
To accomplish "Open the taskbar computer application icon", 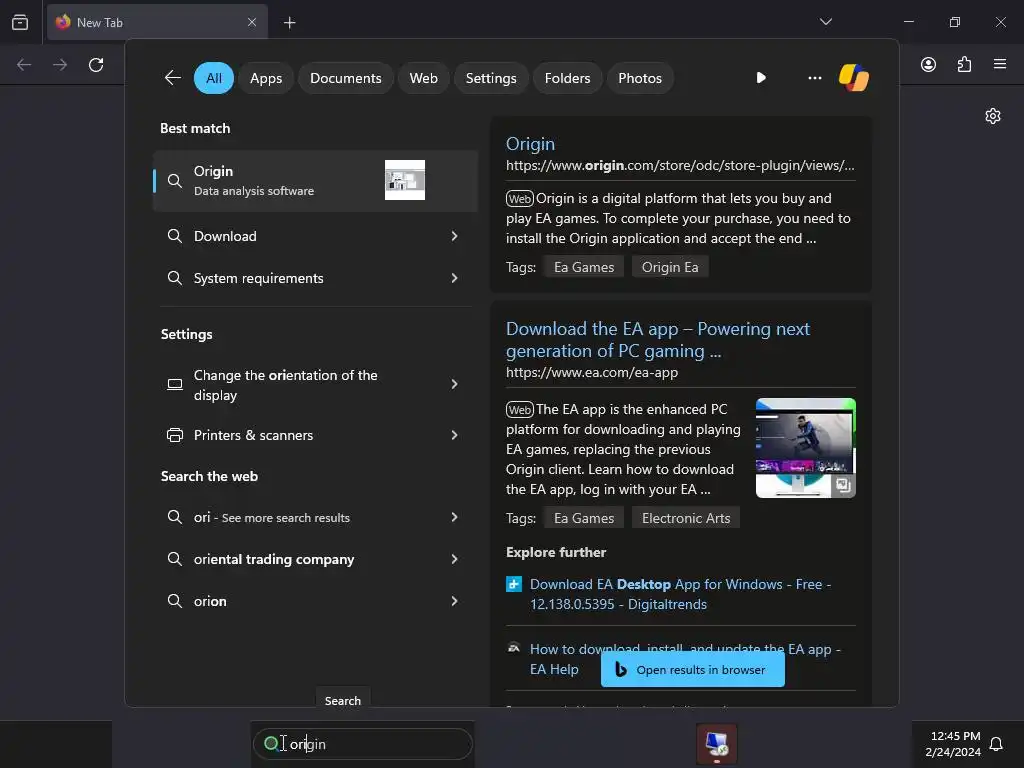I will click(x=716, y=743).
